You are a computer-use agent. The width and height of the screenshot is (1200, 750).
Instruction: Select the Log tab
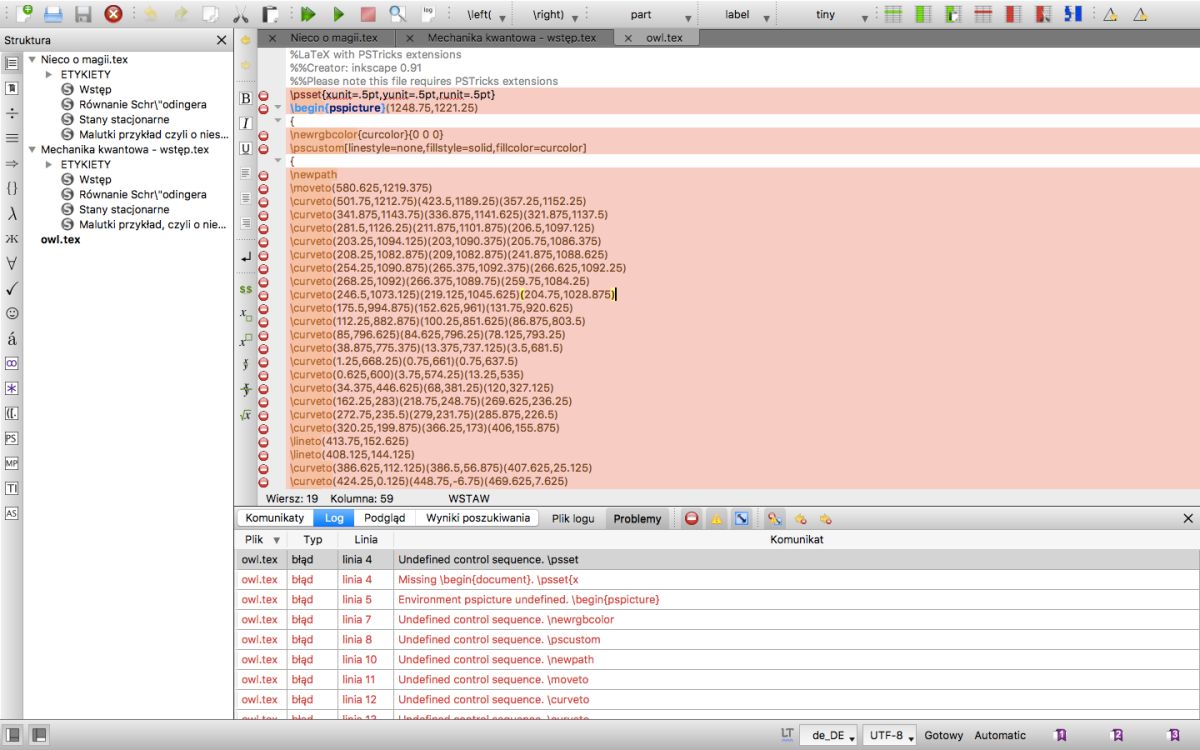pyautogui.click(x=334, y=518)
